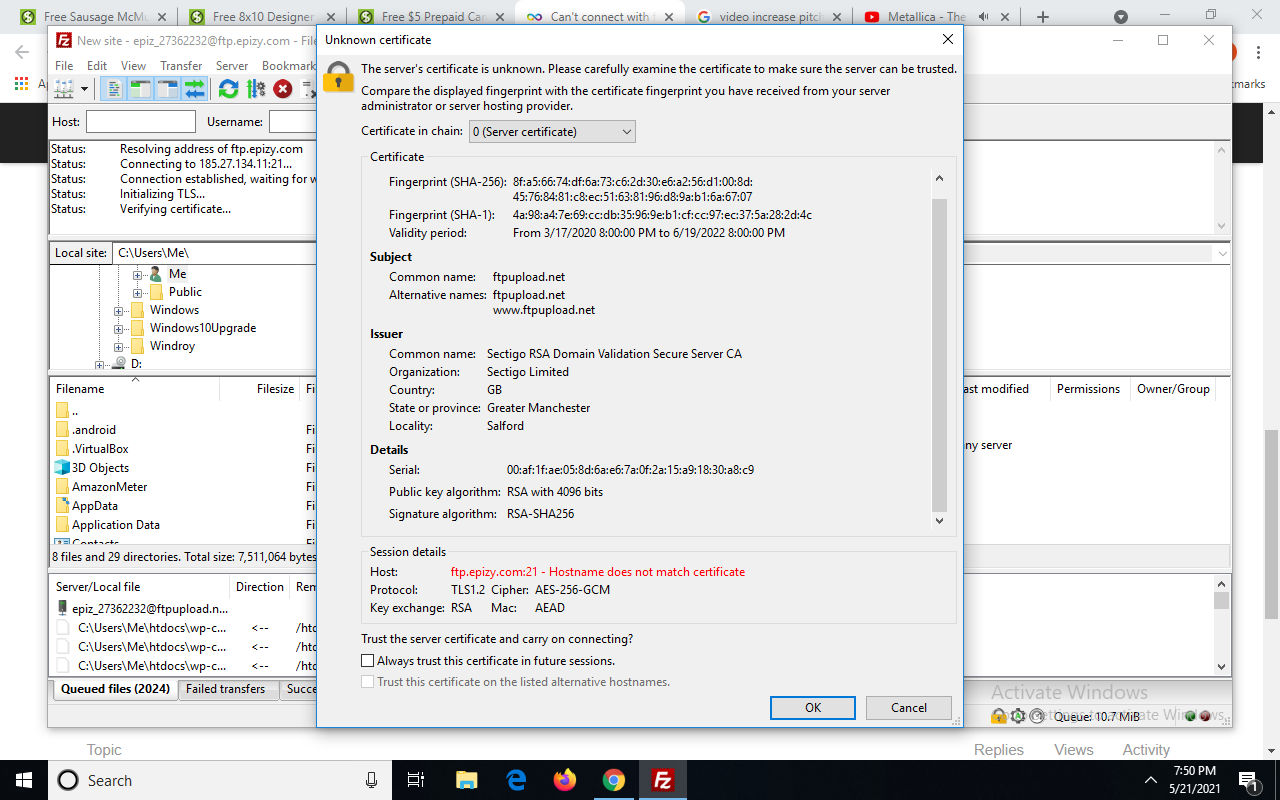Expand the Windows10Upgrade tree node

tap(118, 328)
